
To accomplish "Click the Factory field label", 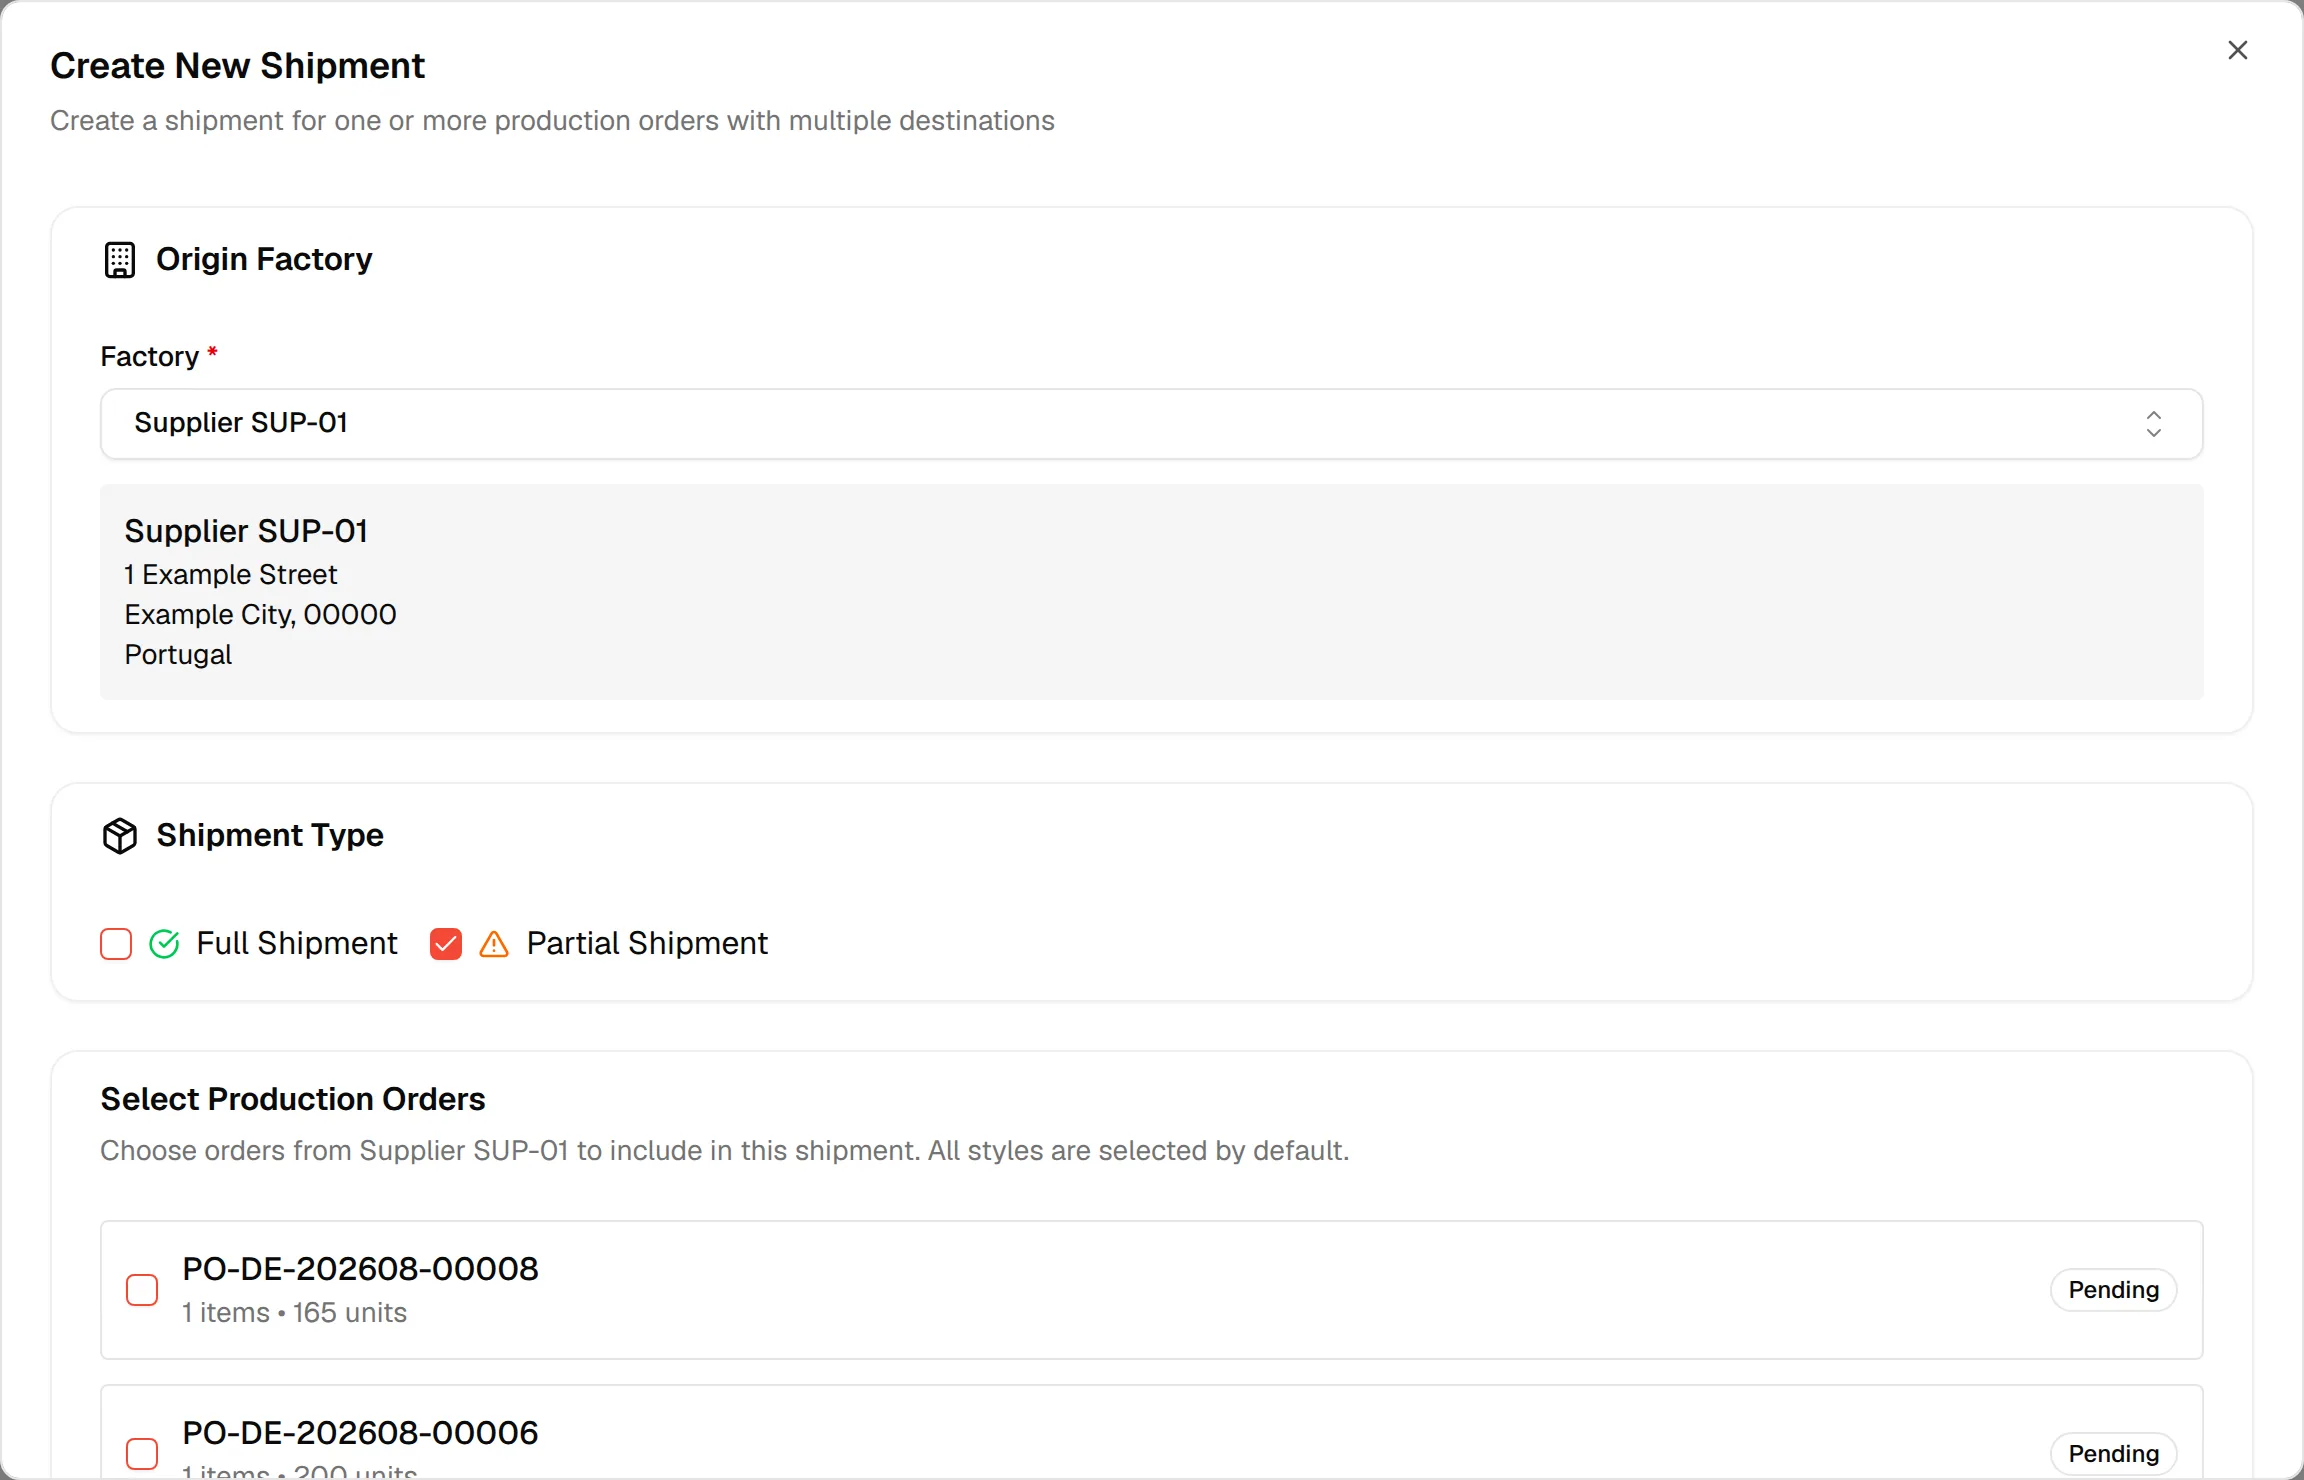I will click(150, 357).
